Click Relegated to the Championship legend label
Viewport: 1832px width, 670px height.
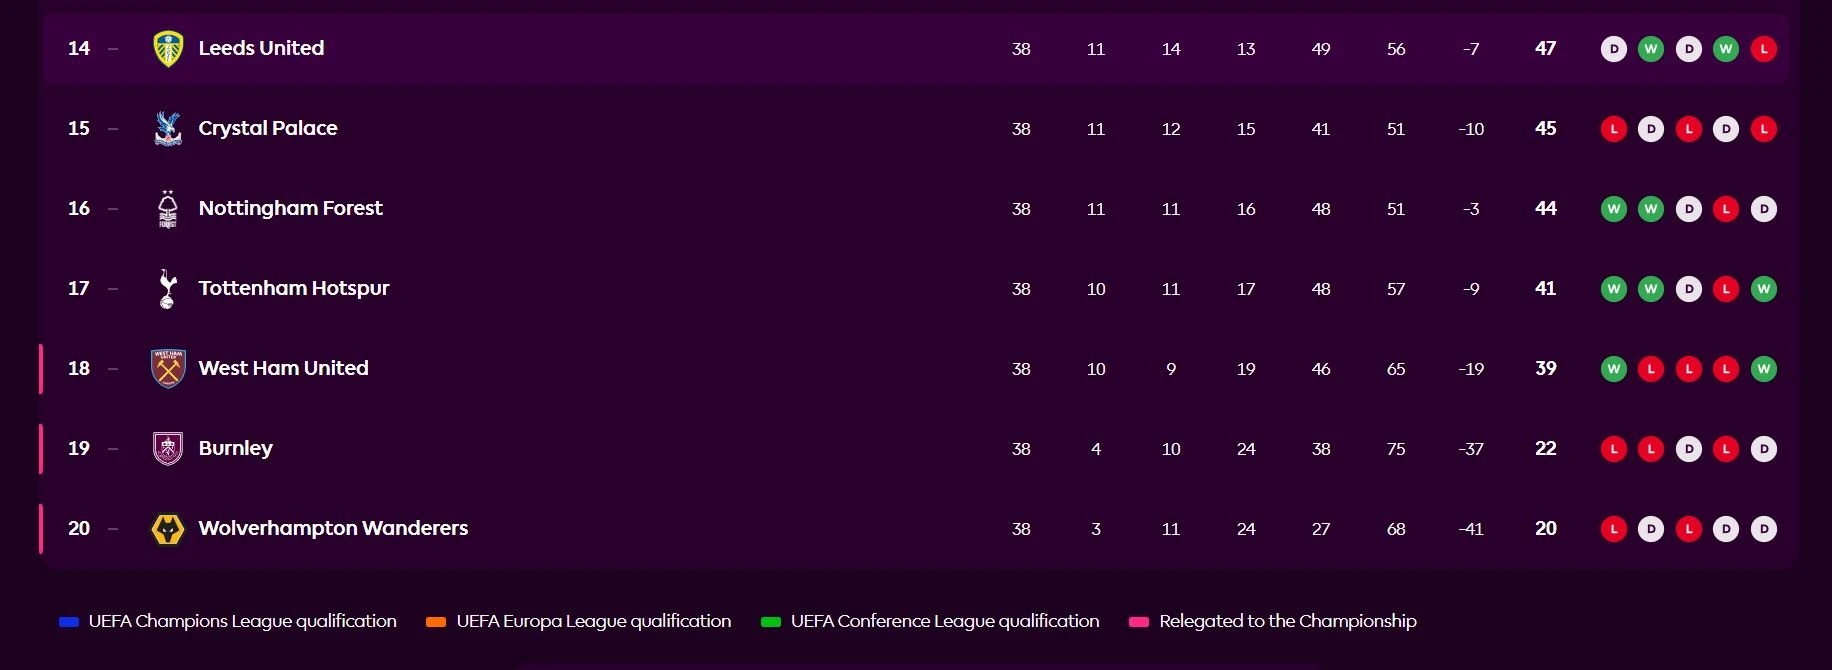click(1288, 621)
